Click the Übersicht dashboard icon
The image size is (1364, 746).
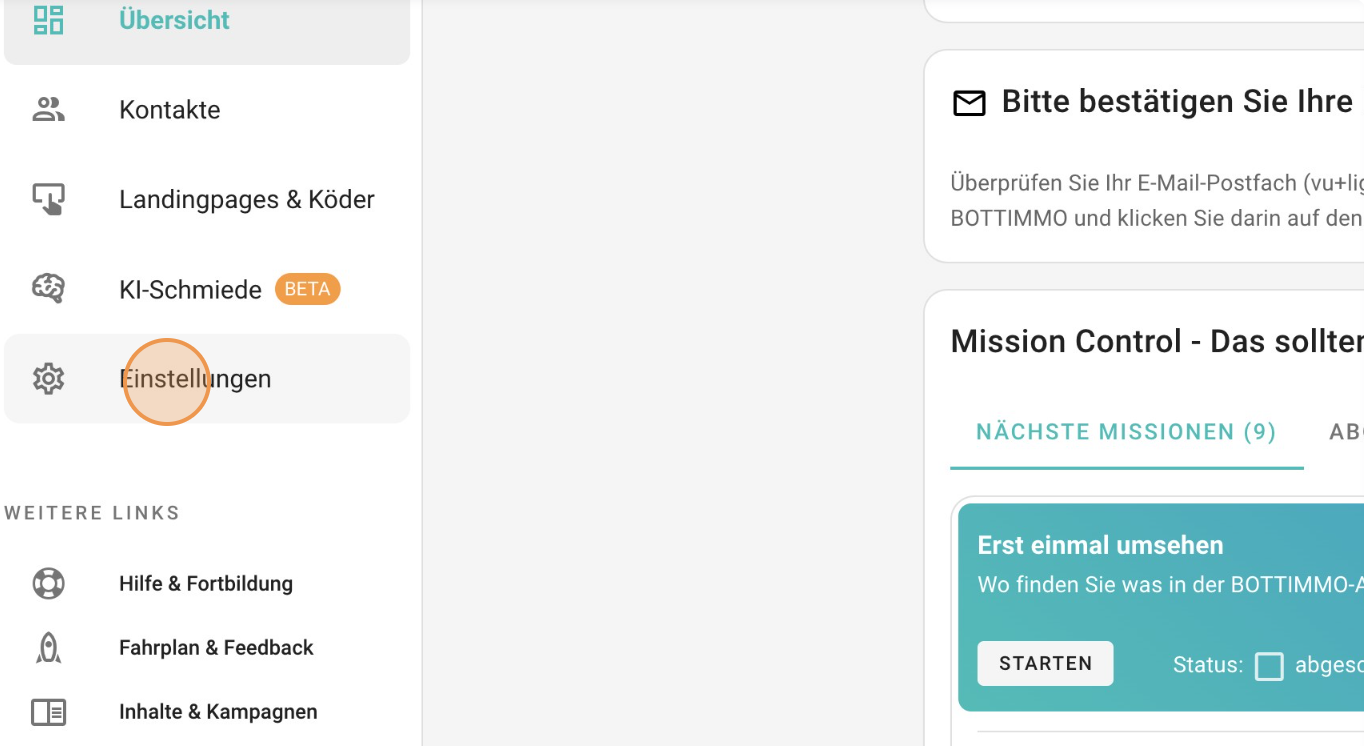[x=48, y=19]
